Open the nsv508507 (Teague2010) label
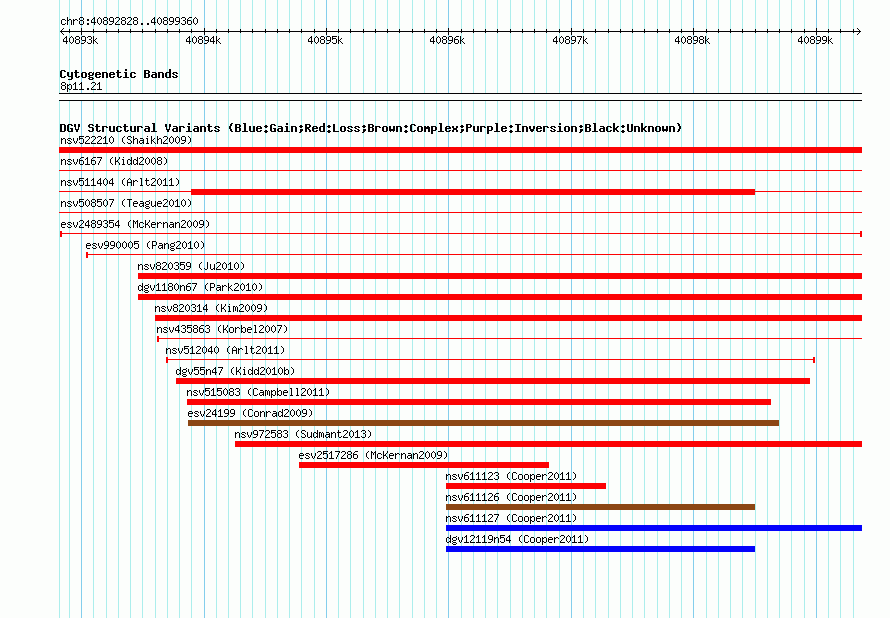The image size is (890, 618). [x=126, y=203]
